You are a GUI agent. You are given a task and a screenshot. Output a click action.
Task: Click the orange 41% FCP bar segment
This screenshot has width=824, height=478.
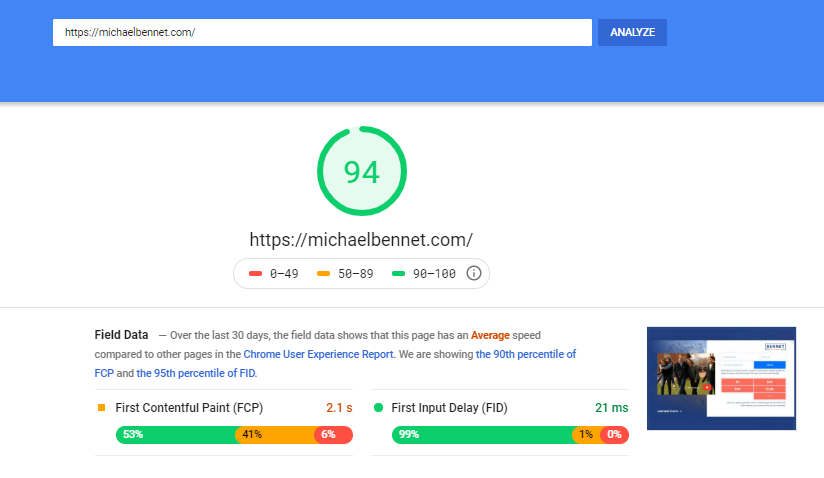pos(275,435)
